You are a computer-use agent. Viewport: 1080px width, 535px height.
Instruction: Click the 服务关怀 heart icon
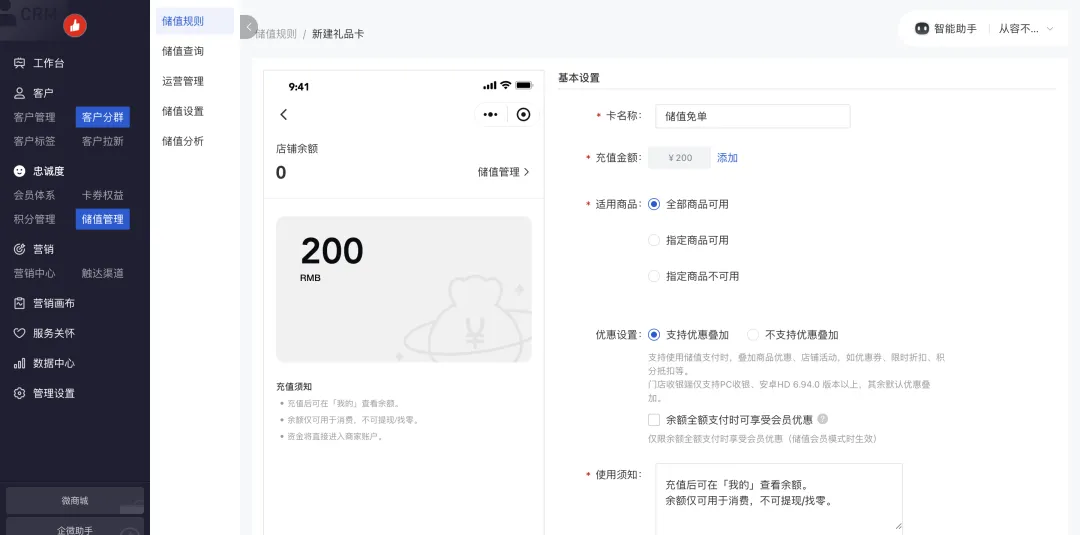(20, 334)
